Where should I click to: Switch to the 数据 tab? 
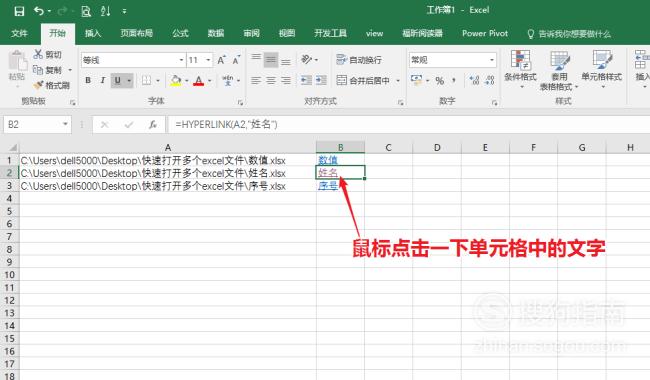pyautogui.click(x=216, y=34)
